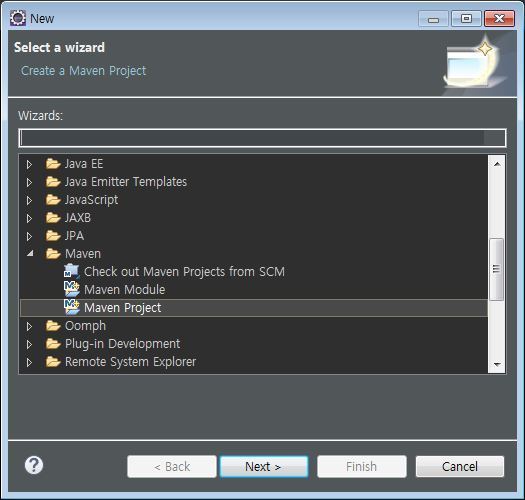
Task: Click the Oomph folder icon
Action: point(53,326)
